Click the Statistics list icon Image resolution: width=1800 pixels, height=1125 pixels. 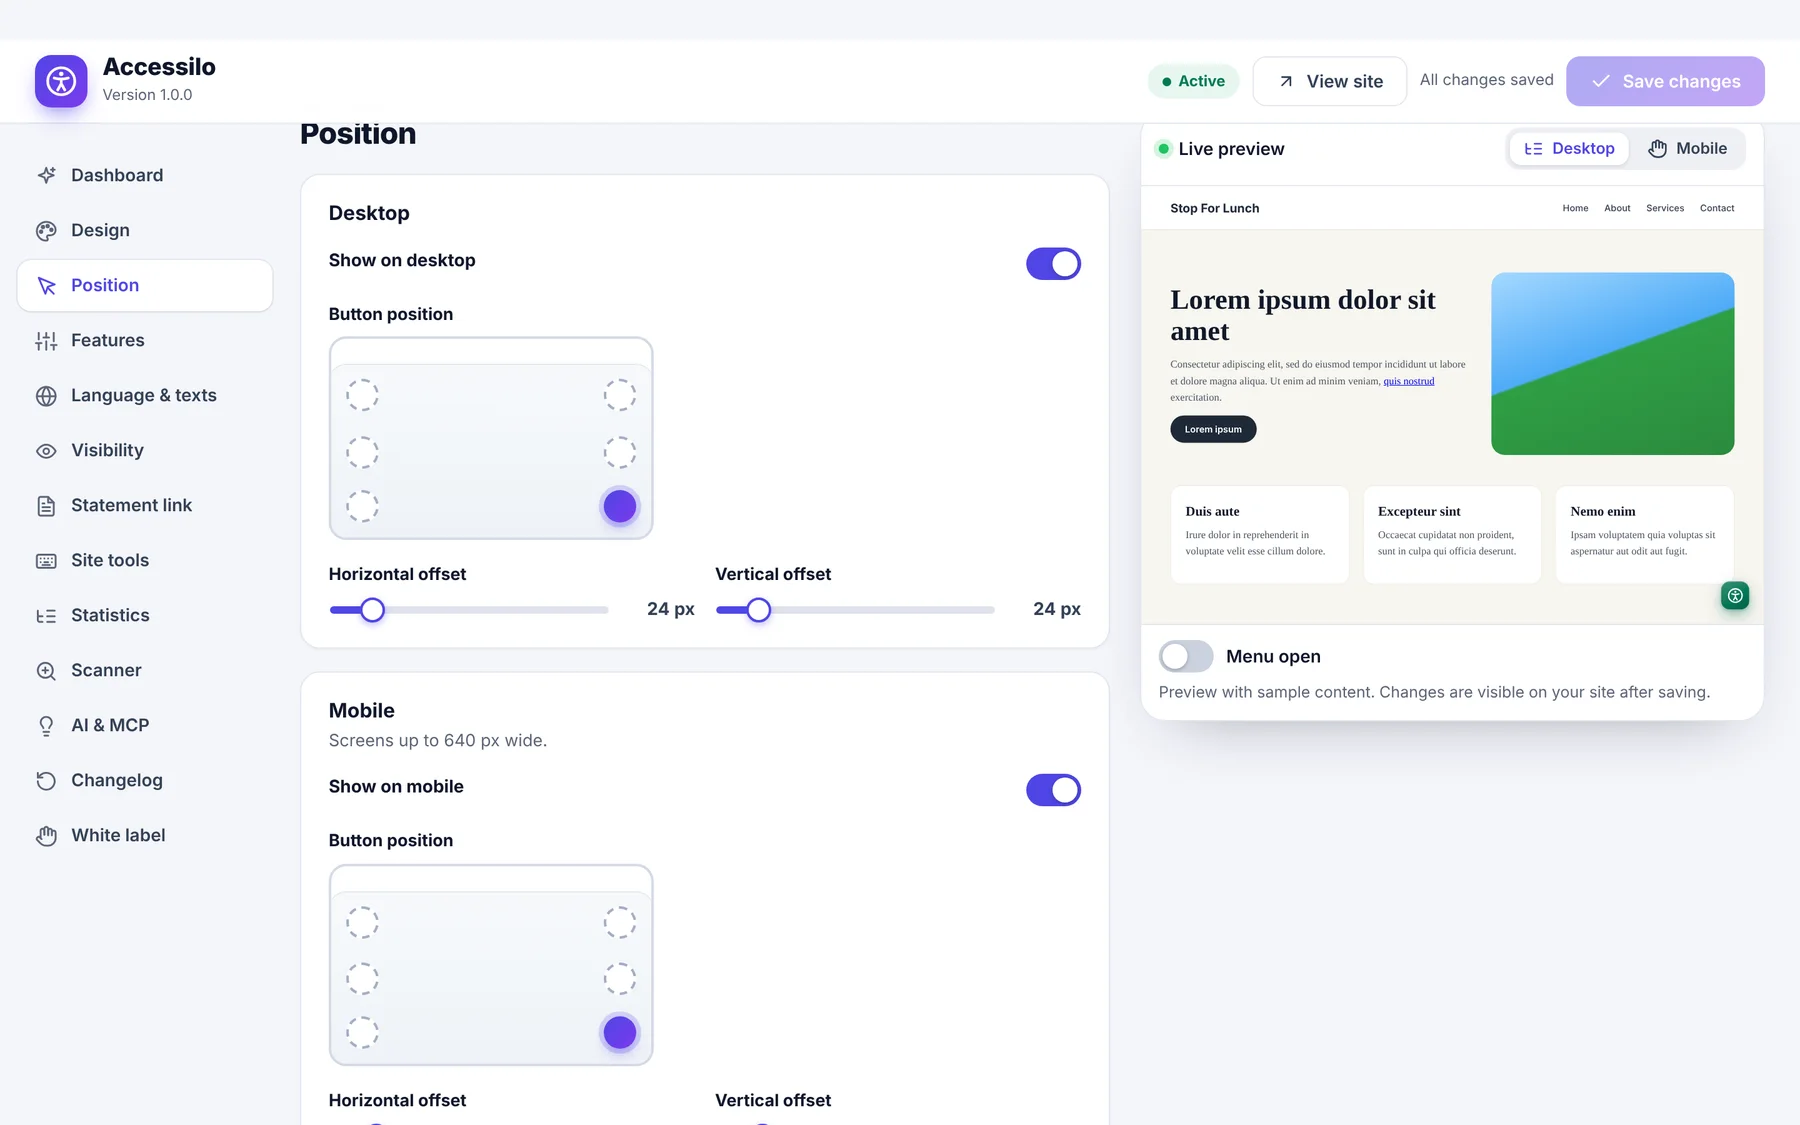click(46, 616)
